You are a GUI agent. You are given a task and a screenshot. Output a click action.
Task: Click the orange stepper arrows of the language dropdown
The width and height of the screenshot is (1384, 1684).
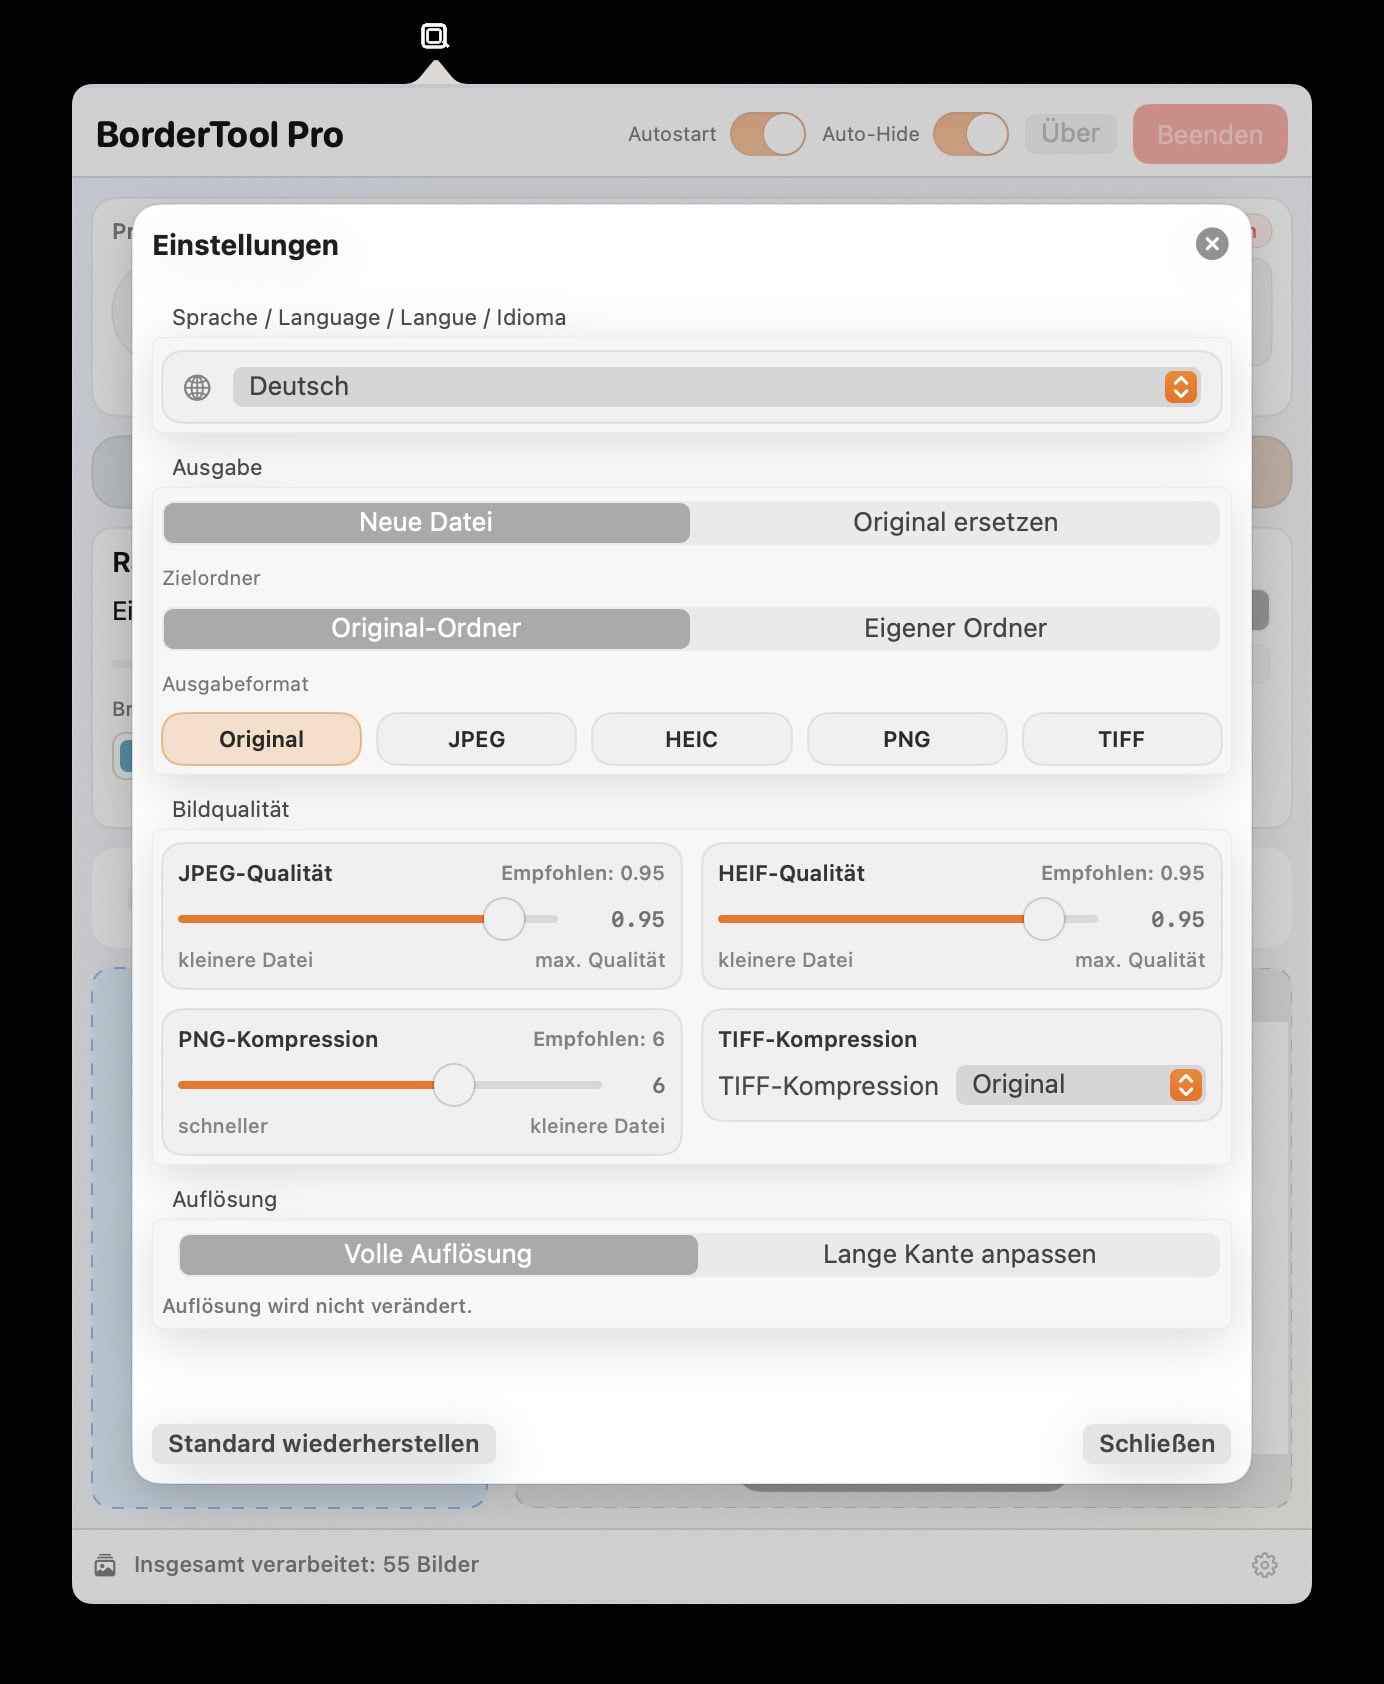point(1181,387)
